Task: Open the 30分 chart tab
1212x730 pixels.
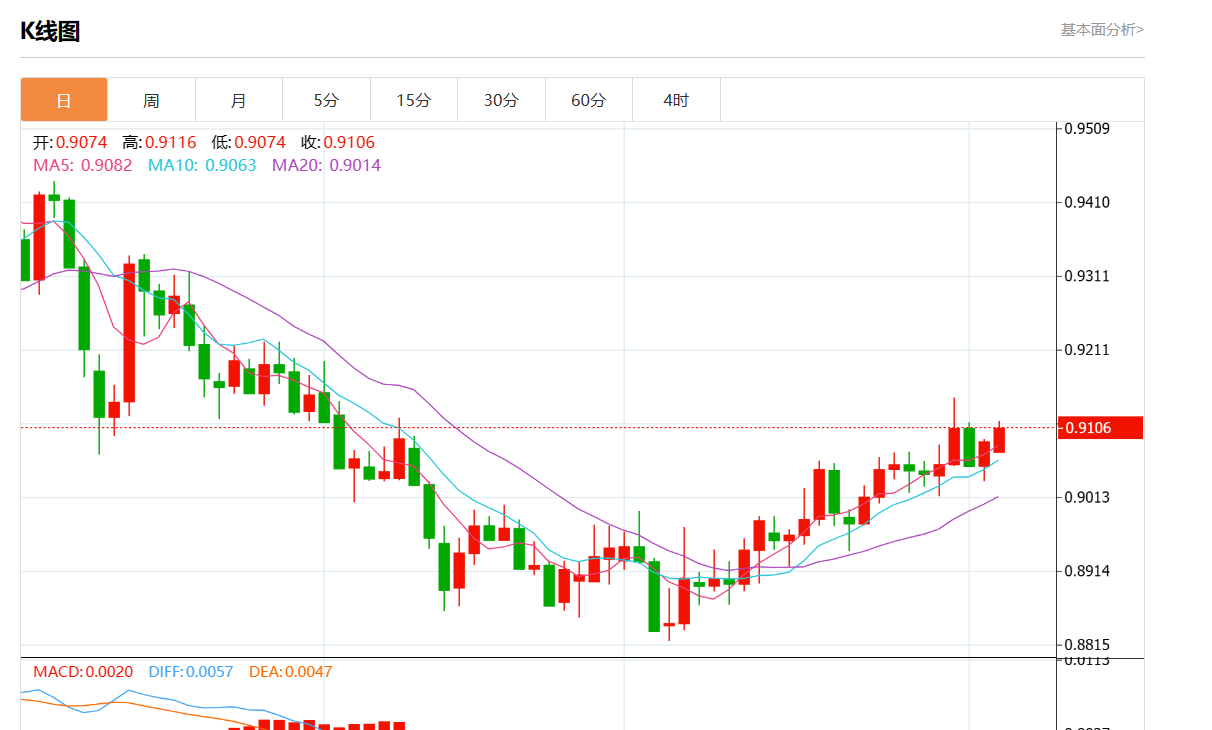Action: click(501, 100)
